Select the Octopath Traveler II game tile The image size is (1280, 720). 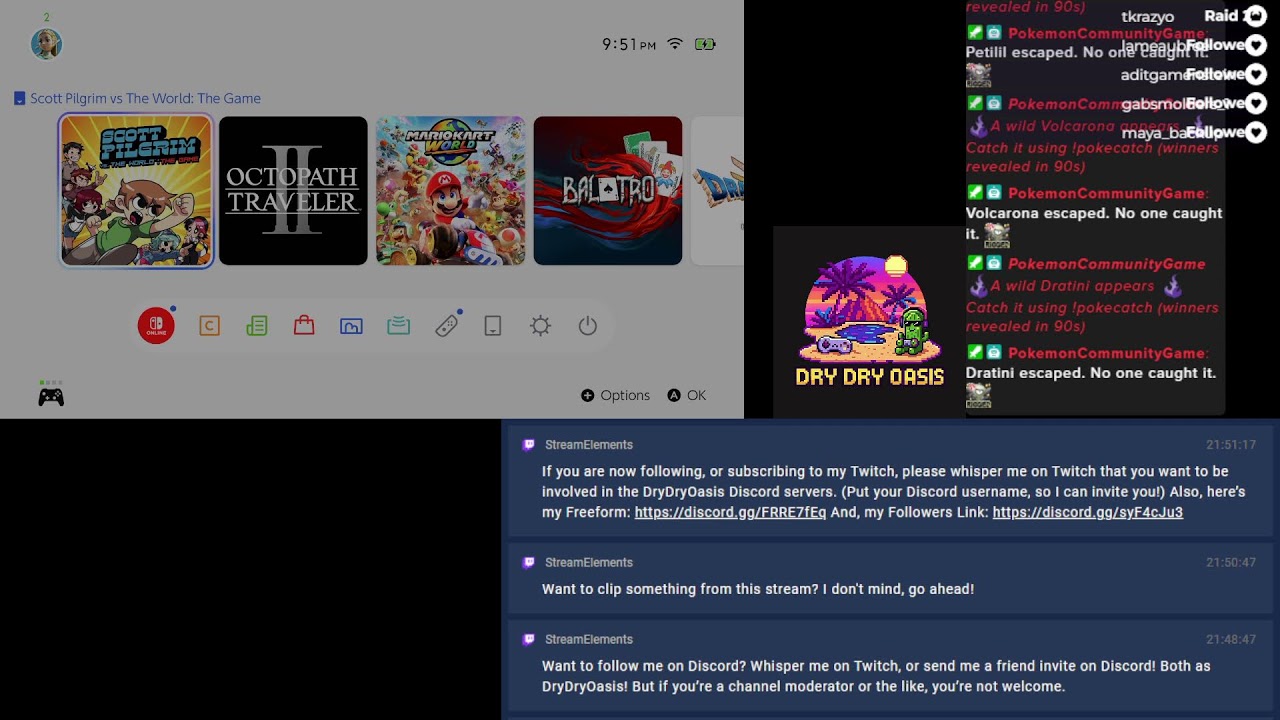coord(293,191)
